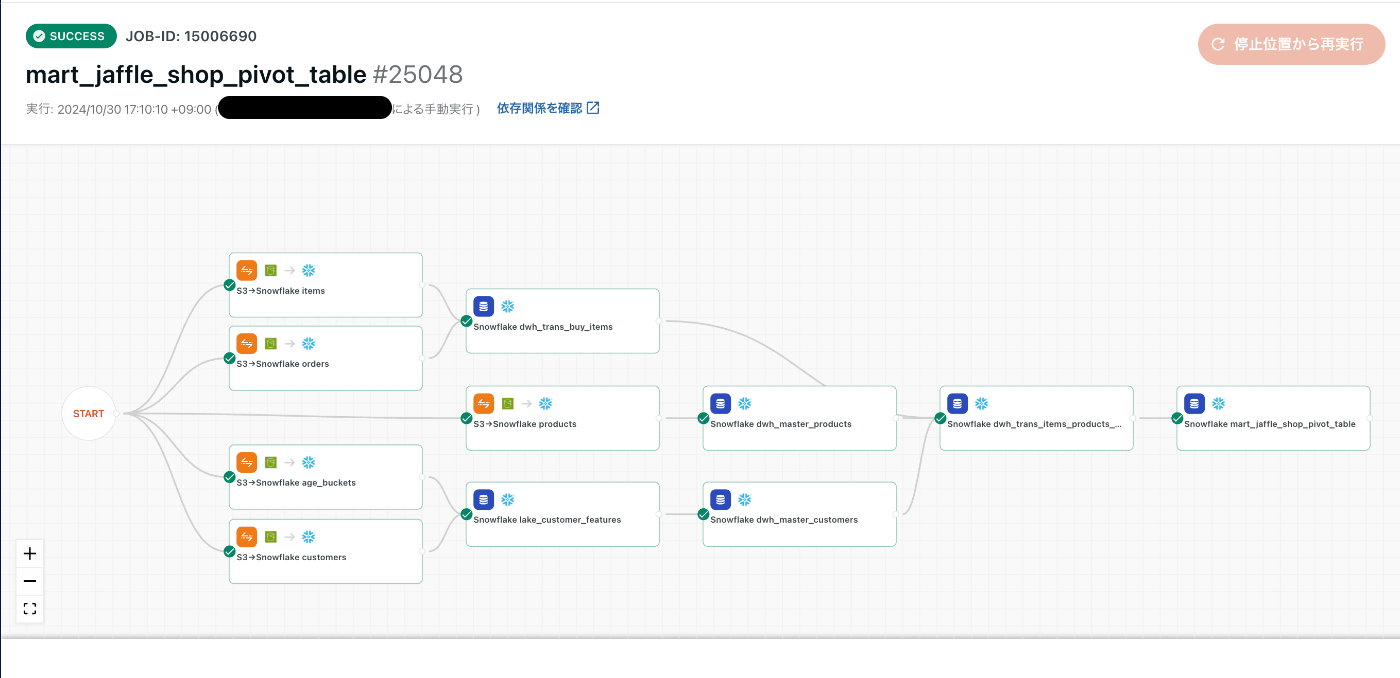Select the S3→Snowflake orders node label

283,364
